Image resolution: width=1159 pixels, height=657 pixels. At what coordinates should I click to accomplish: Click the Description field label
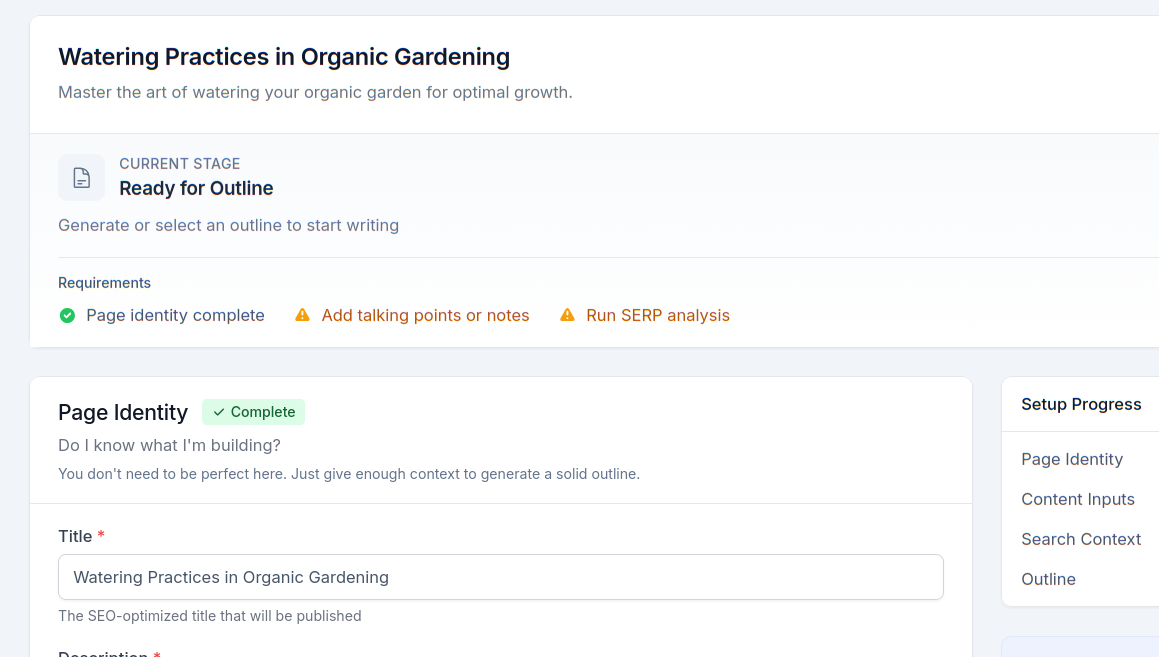(x=103, y=653)
